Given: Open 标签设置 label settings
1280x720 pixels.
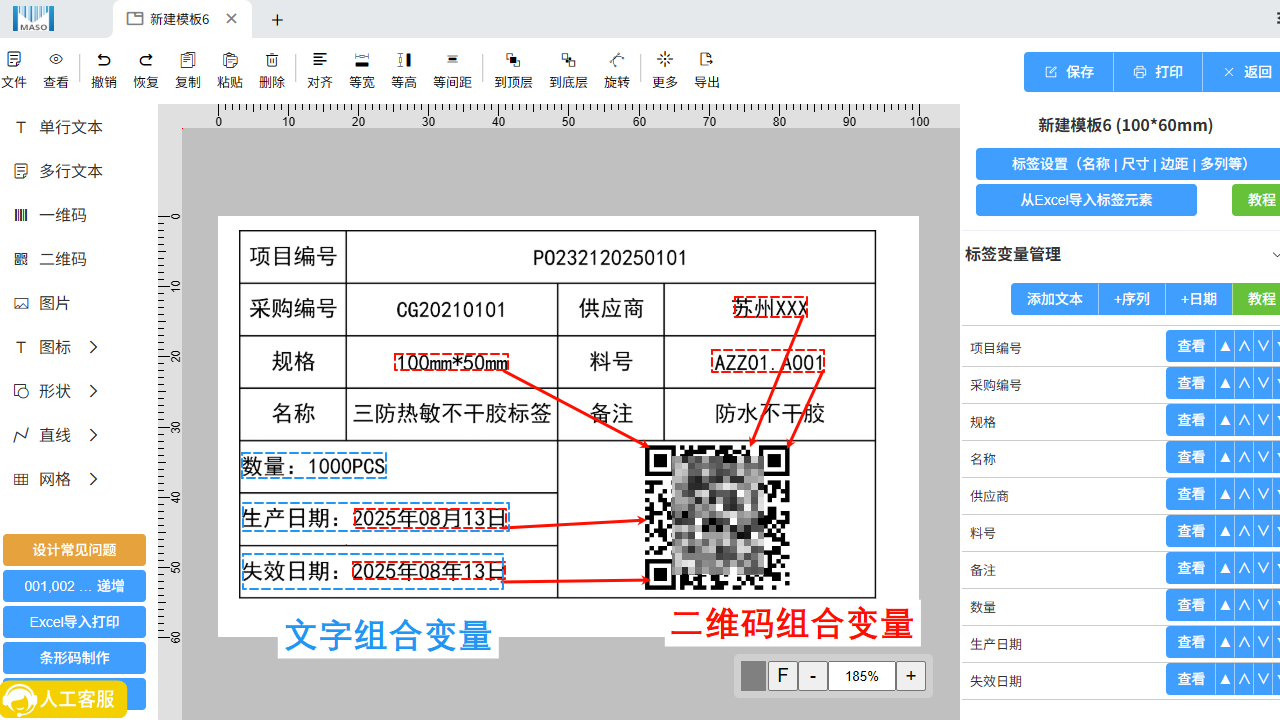Looking at the screenshot, I should pos(1128,164).
